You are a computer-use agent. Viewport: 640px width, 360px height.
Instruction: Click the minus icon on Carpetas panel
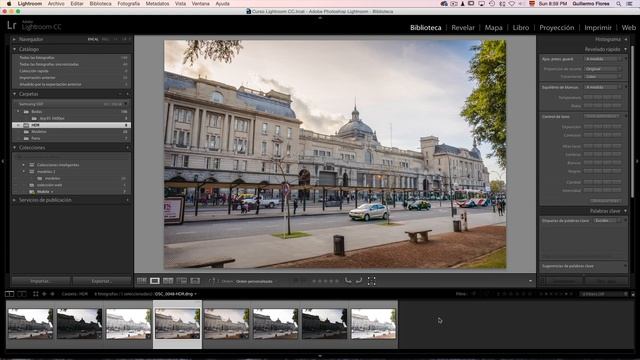pos(120,94)
